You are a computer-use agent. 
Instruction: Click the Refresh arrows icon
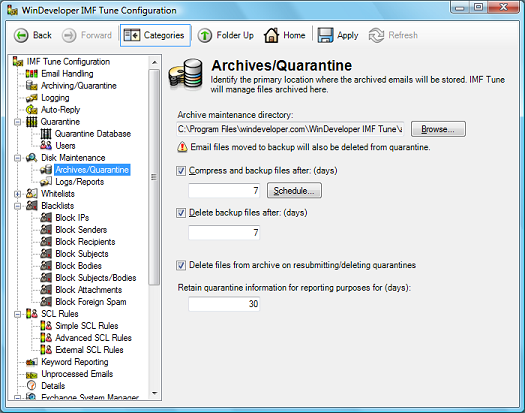376,35
